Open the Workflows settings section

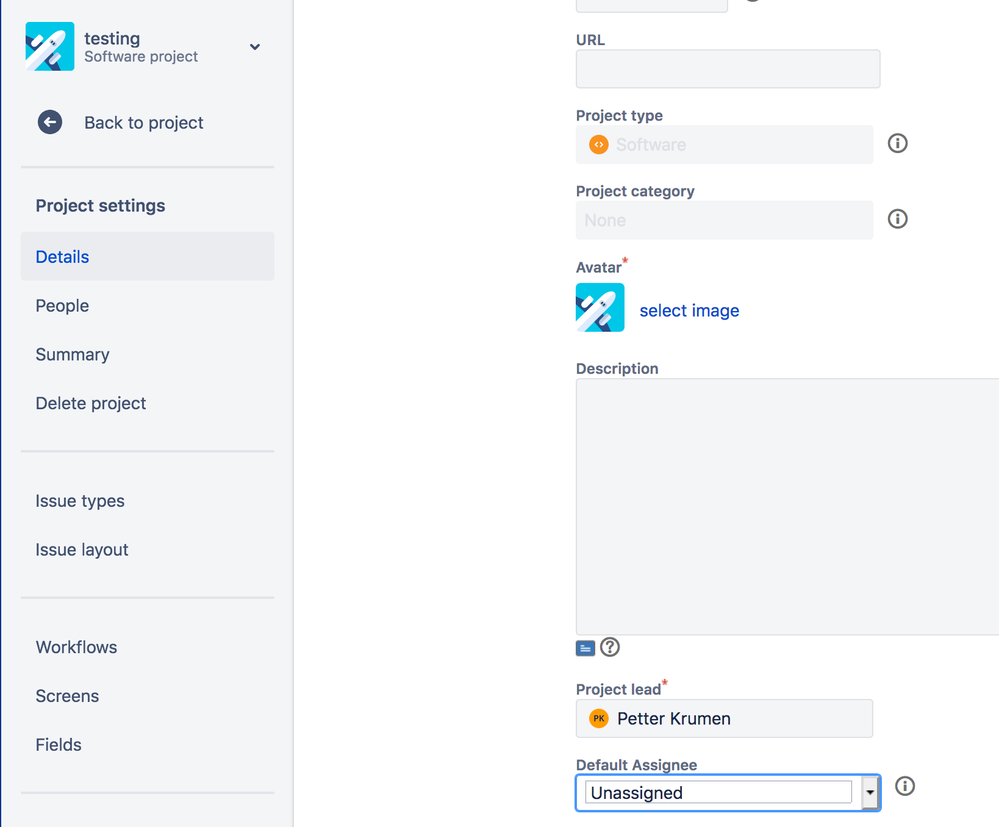[76, 647]
